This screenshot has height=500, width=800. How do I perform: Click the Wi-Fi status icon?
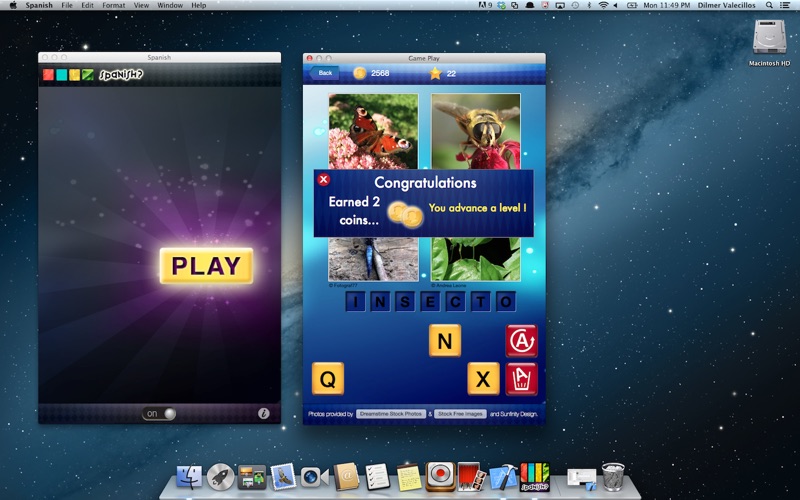pyautogui.click(x=603, y=5)
